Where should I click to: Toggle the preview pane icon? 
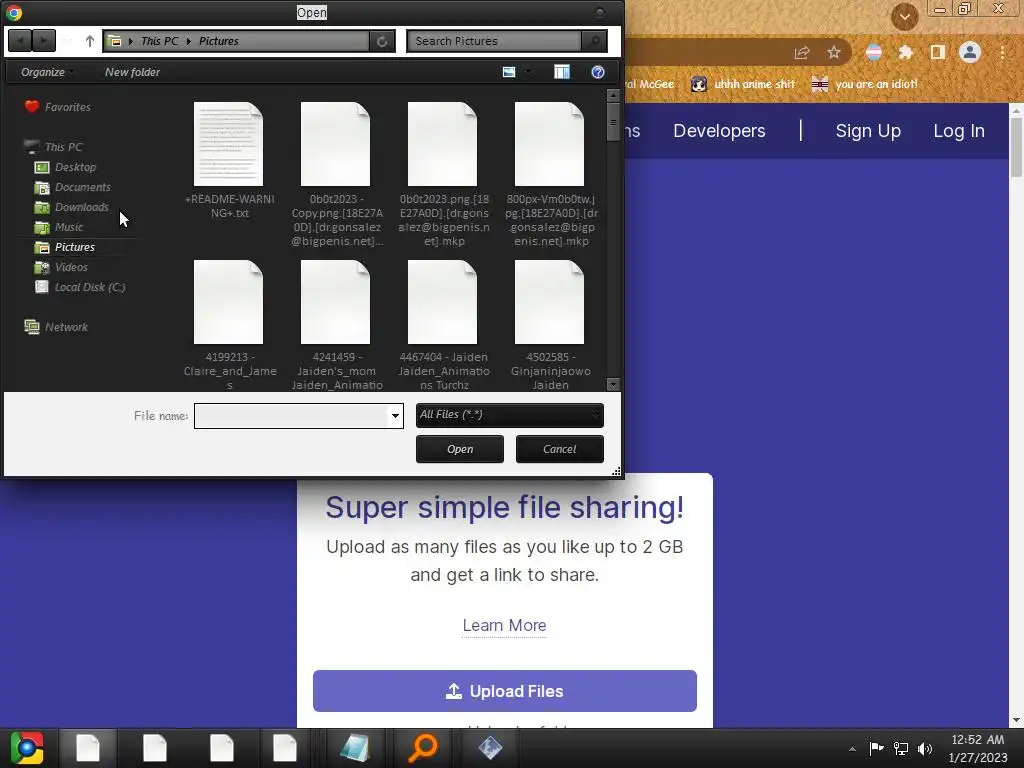(562, 72)
